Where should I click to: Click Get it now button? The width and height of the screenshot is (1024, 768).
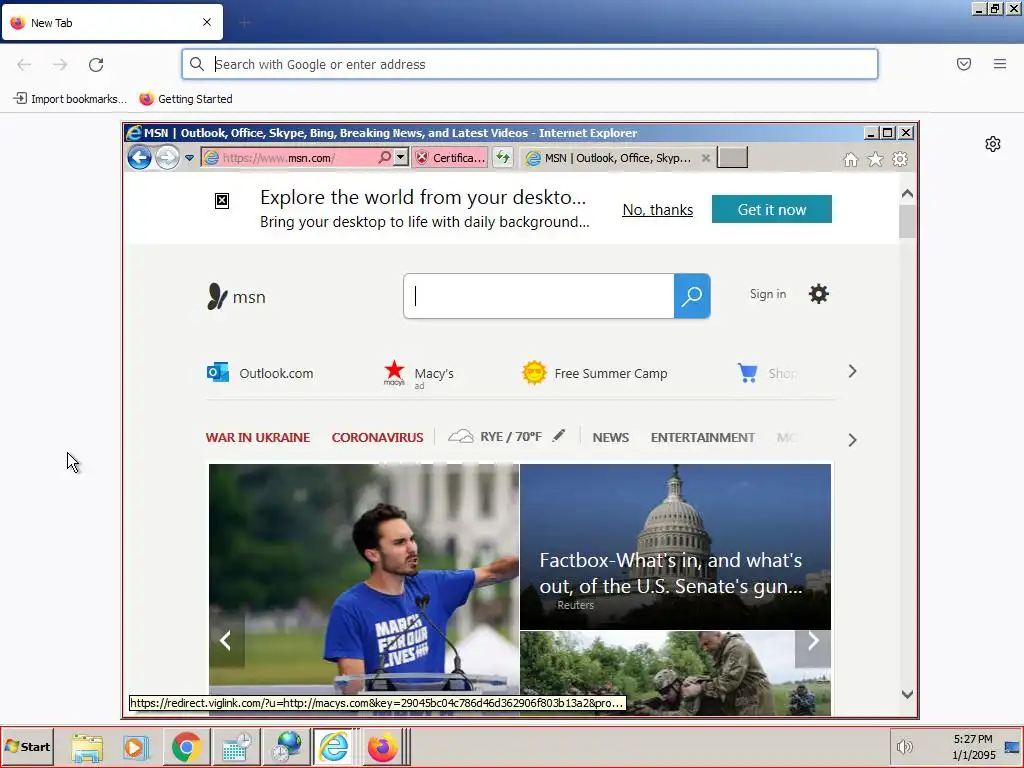point(771,209)
